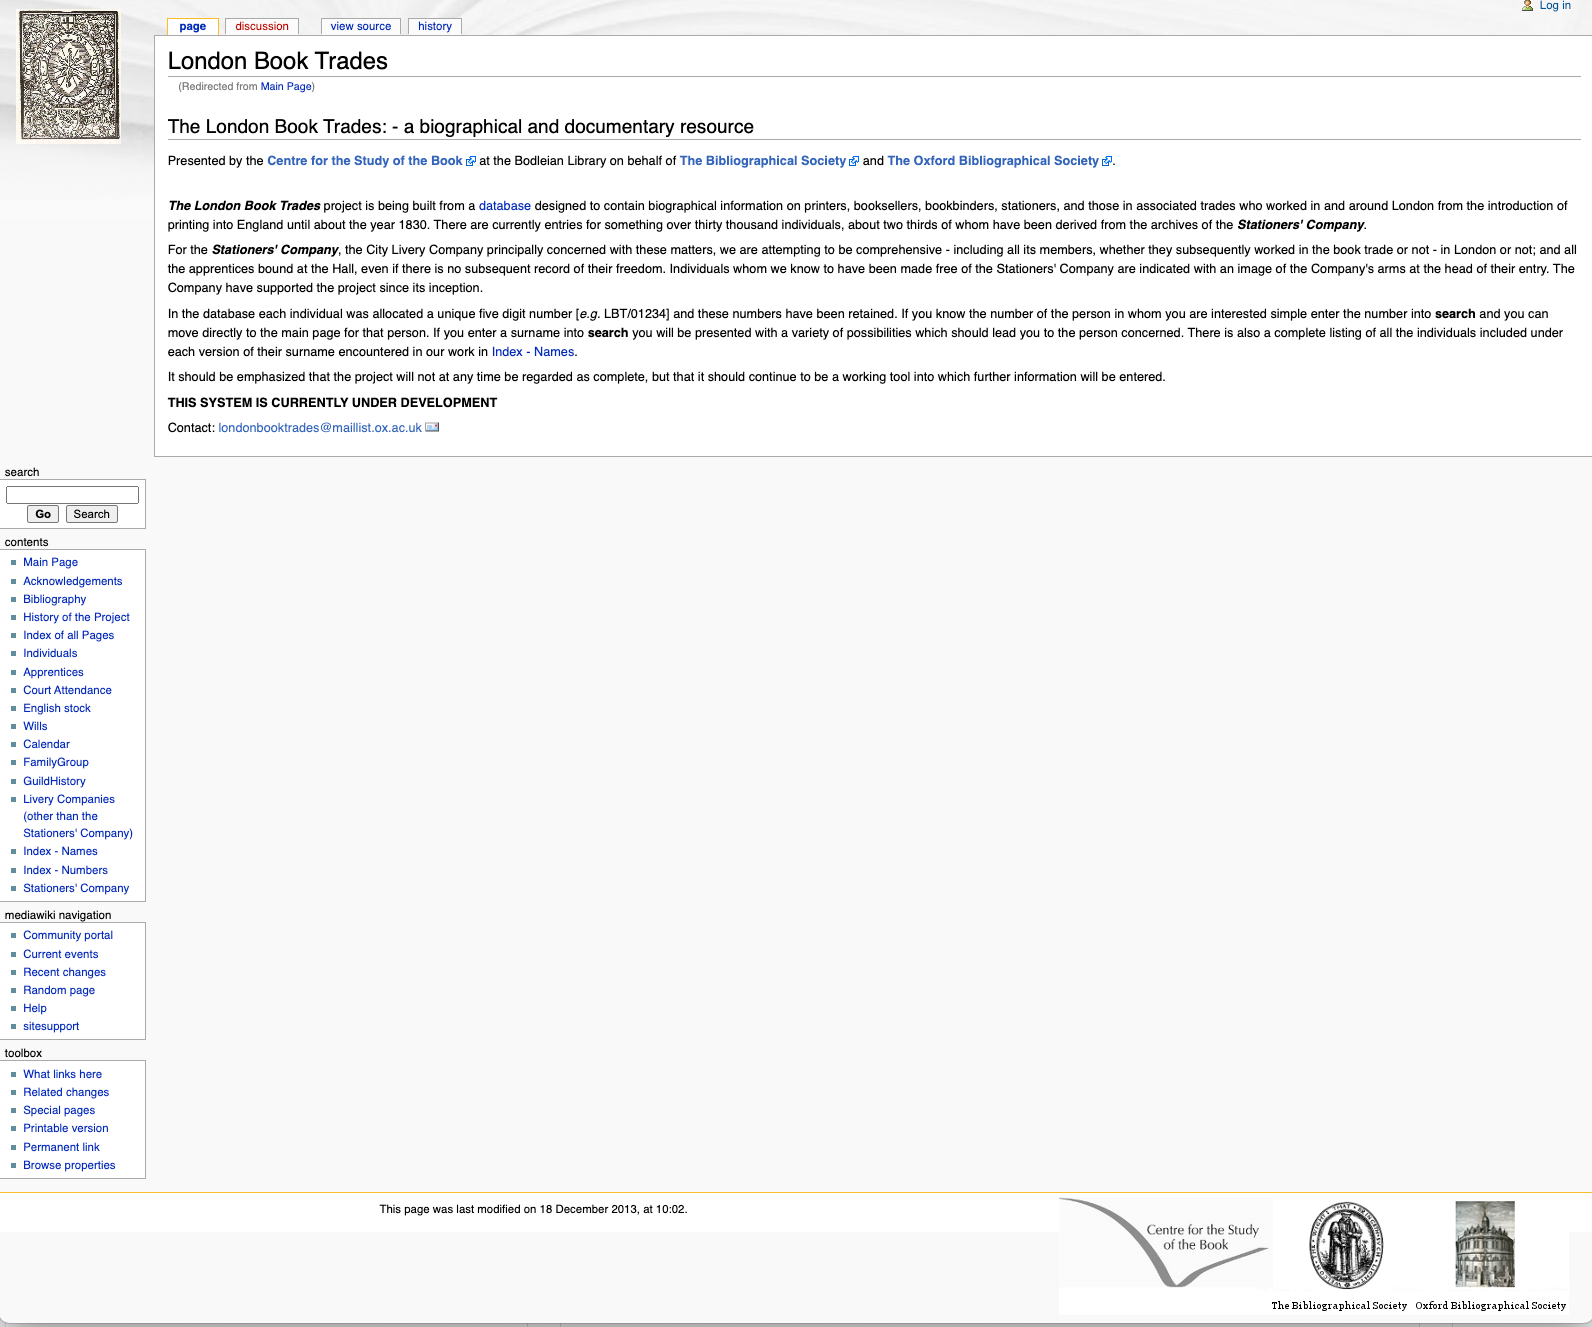Open History of the Project

coord(76,617)
